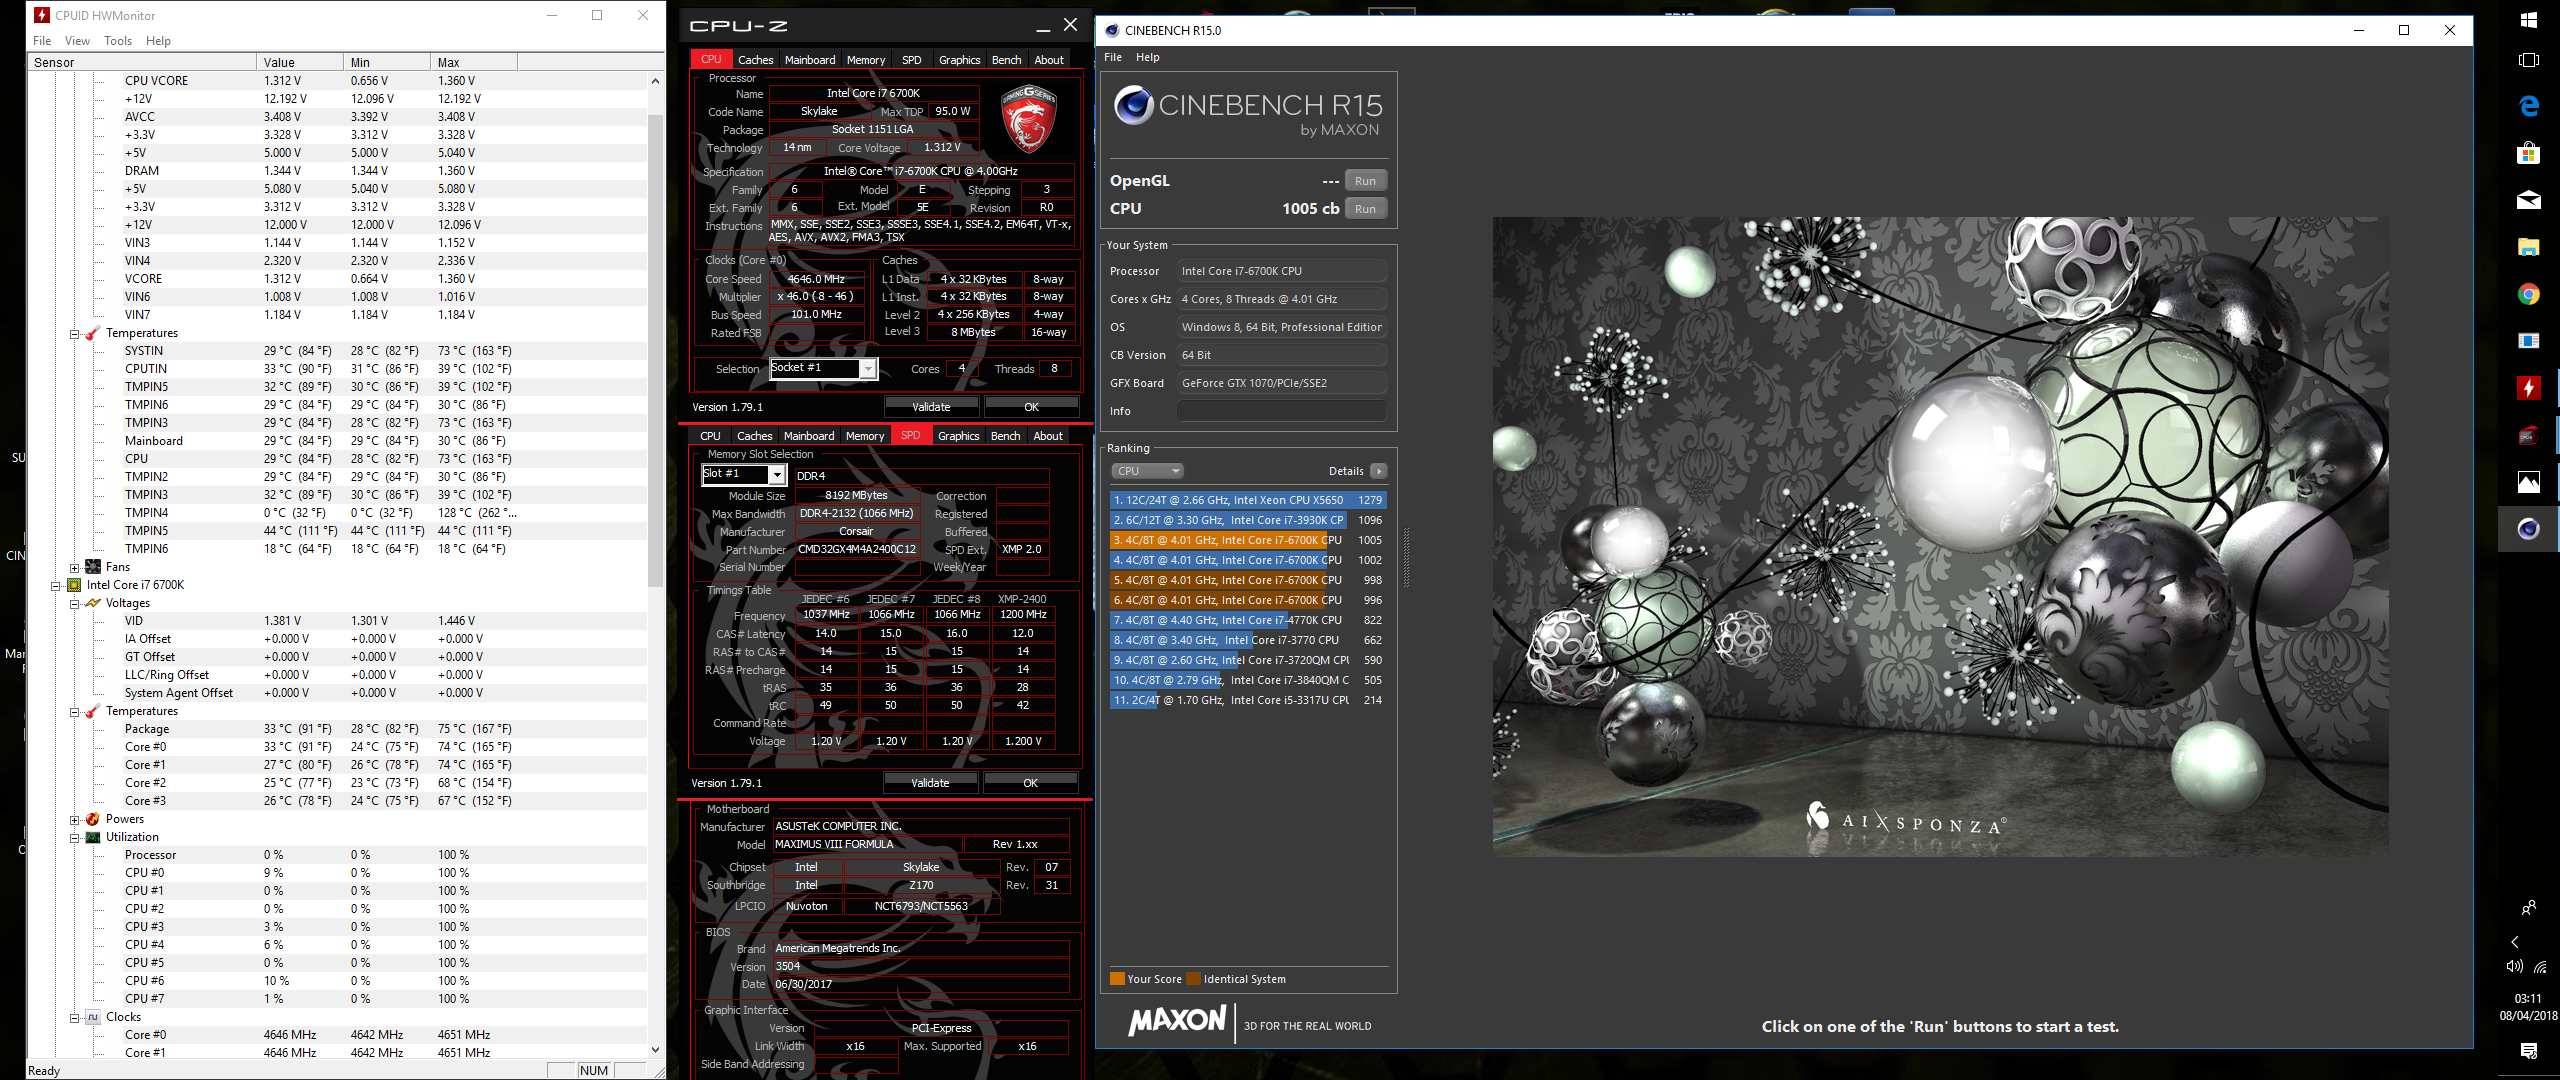
Task: Open the Mail app on the taskbar
Action: [x=2529, y=200]
